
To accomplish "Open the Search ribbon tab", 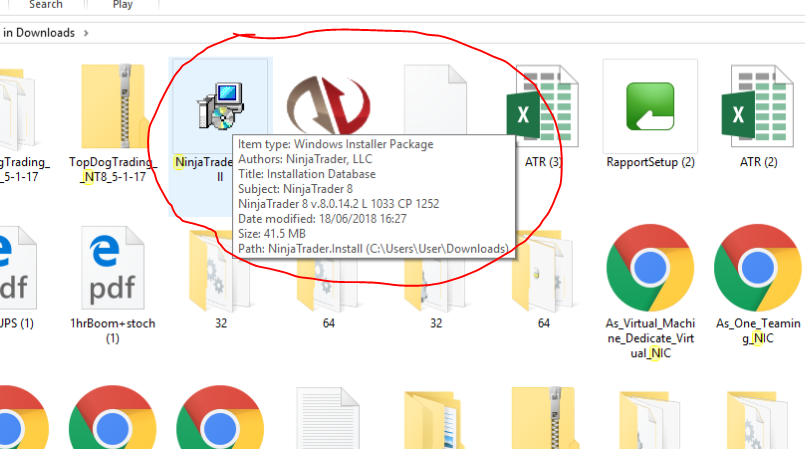I will click(45, 5).
